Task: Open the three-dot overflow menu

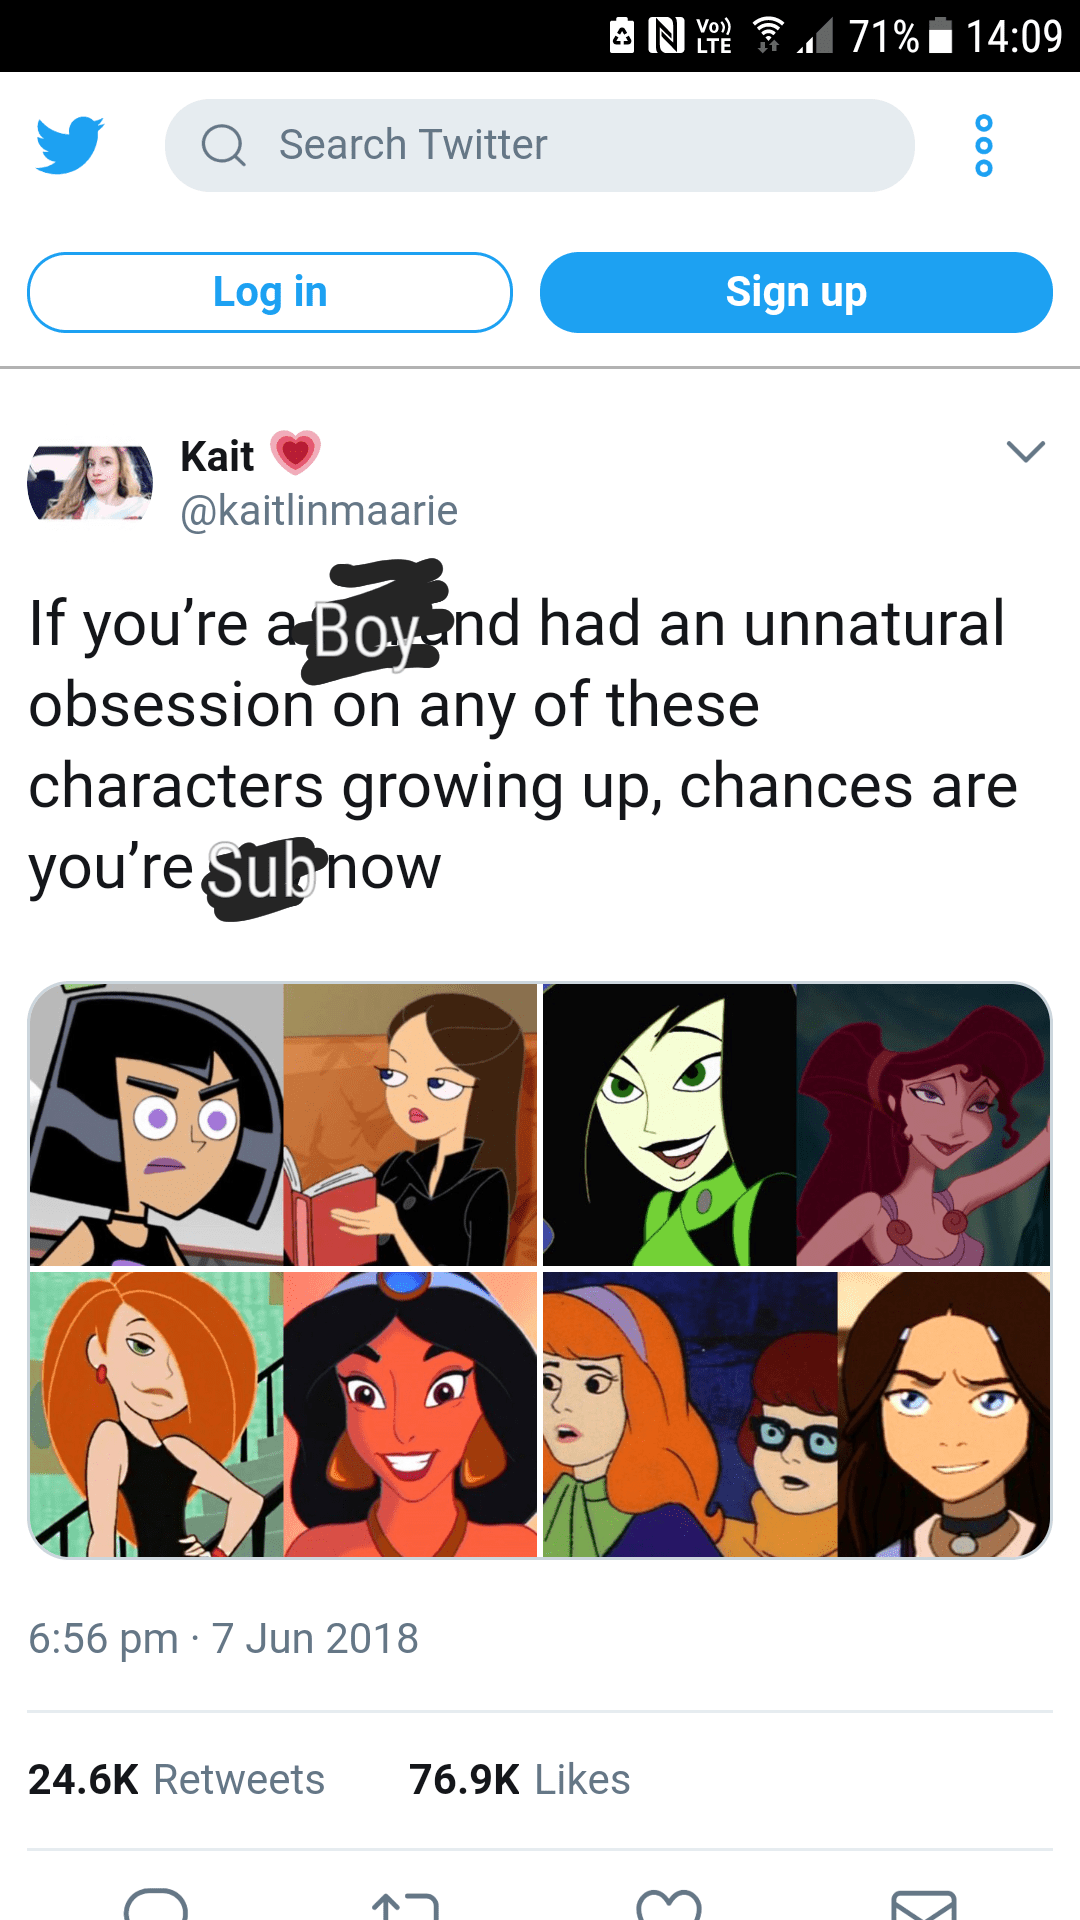Action: [984, 146]
